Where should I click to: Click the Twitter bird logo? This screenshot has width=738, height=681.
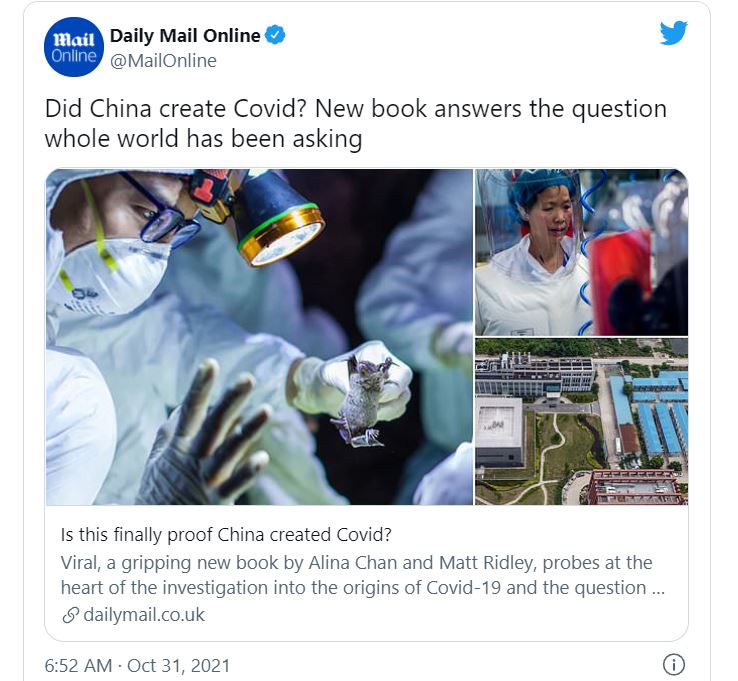click(673, 32)
